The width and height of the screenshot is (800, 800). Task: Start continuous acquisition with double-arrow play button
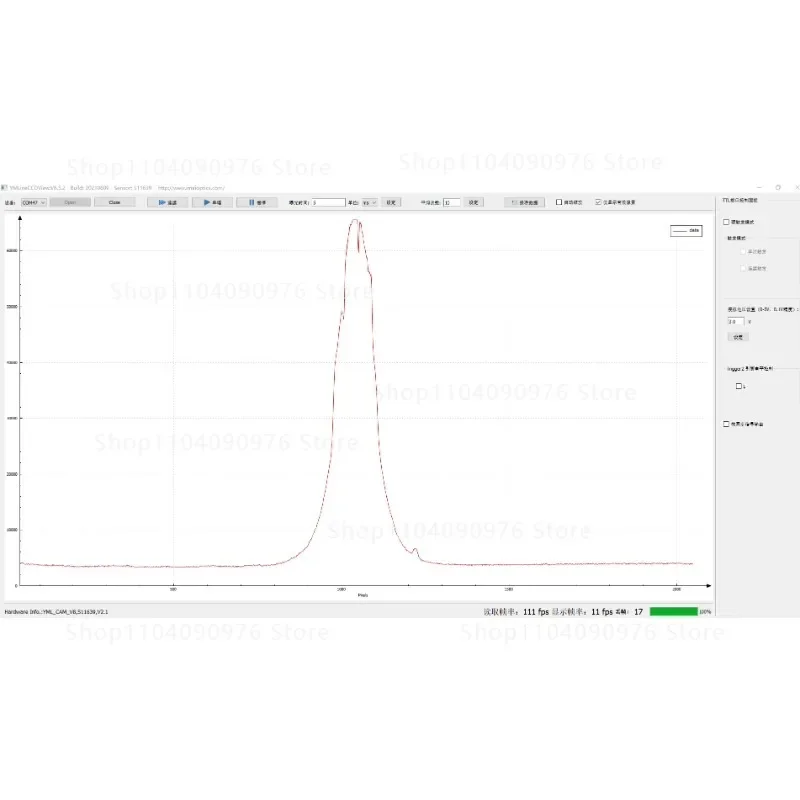click(167, 203)
